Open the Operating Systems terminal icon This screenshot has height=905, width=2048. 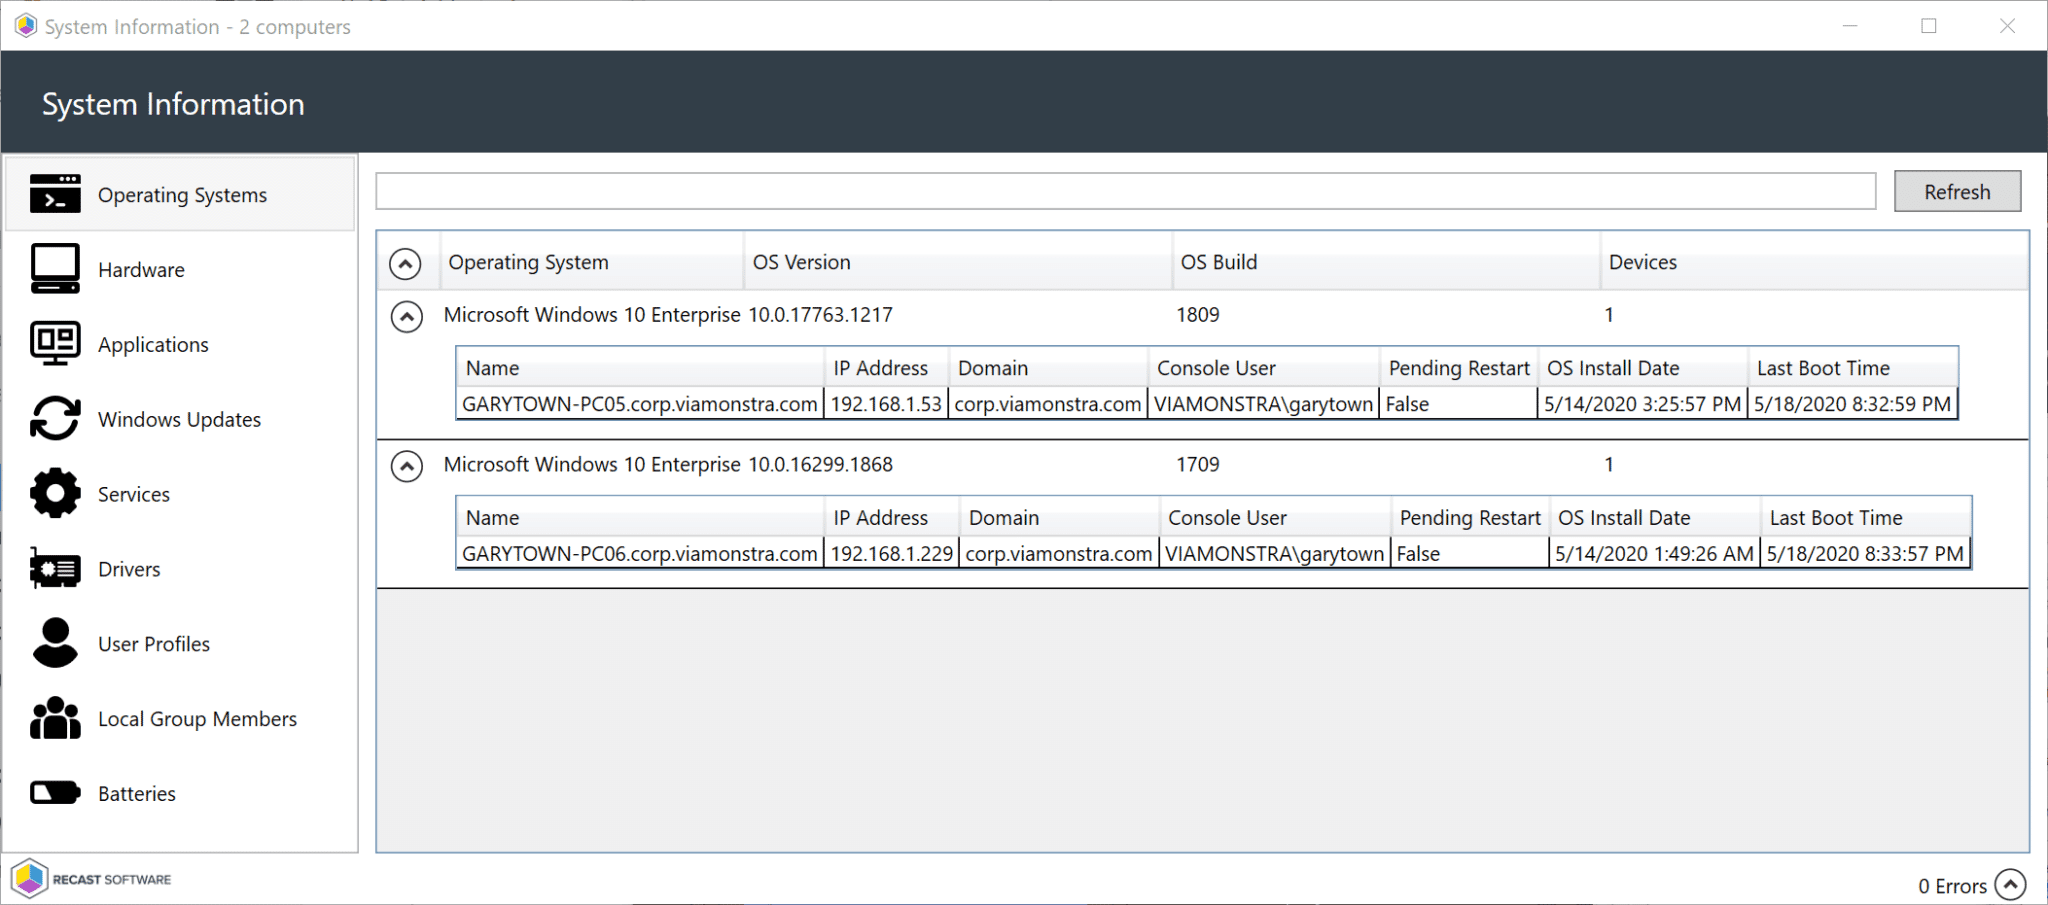pos(55,194)
